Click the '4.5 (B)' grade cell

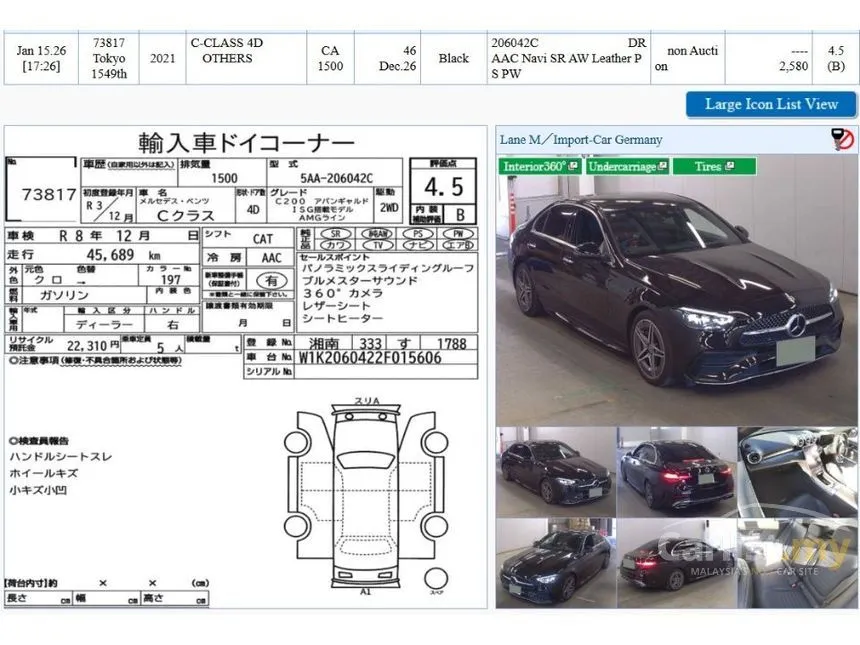pos(835,58)
